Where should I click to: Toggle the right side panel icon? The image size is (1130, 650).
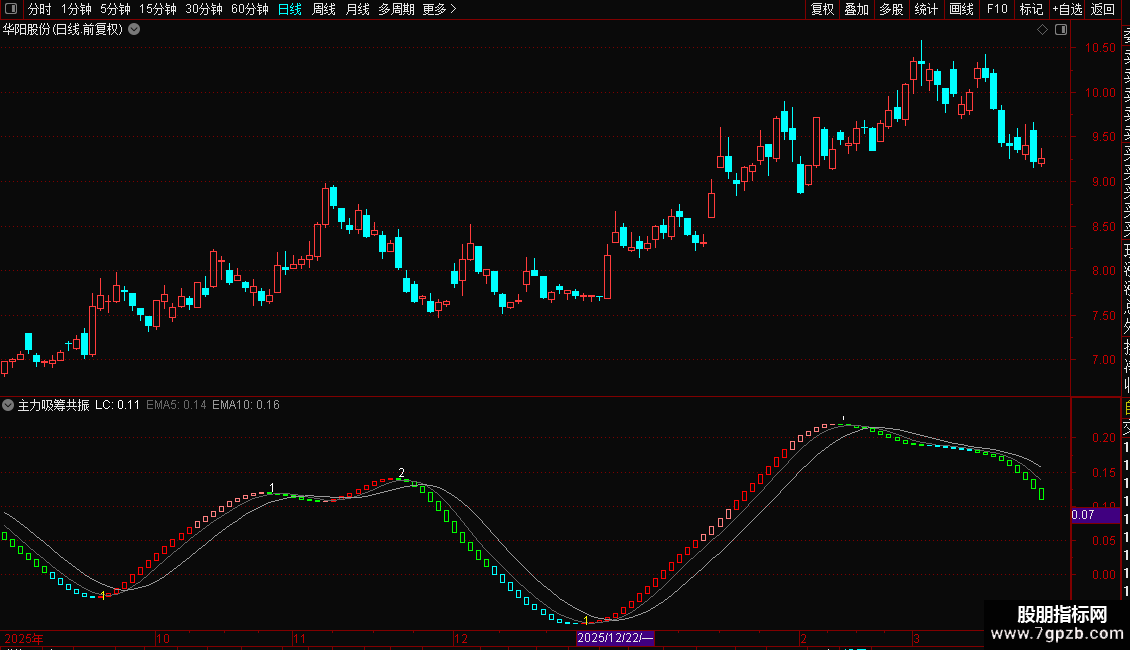(x=1061, y=30)
